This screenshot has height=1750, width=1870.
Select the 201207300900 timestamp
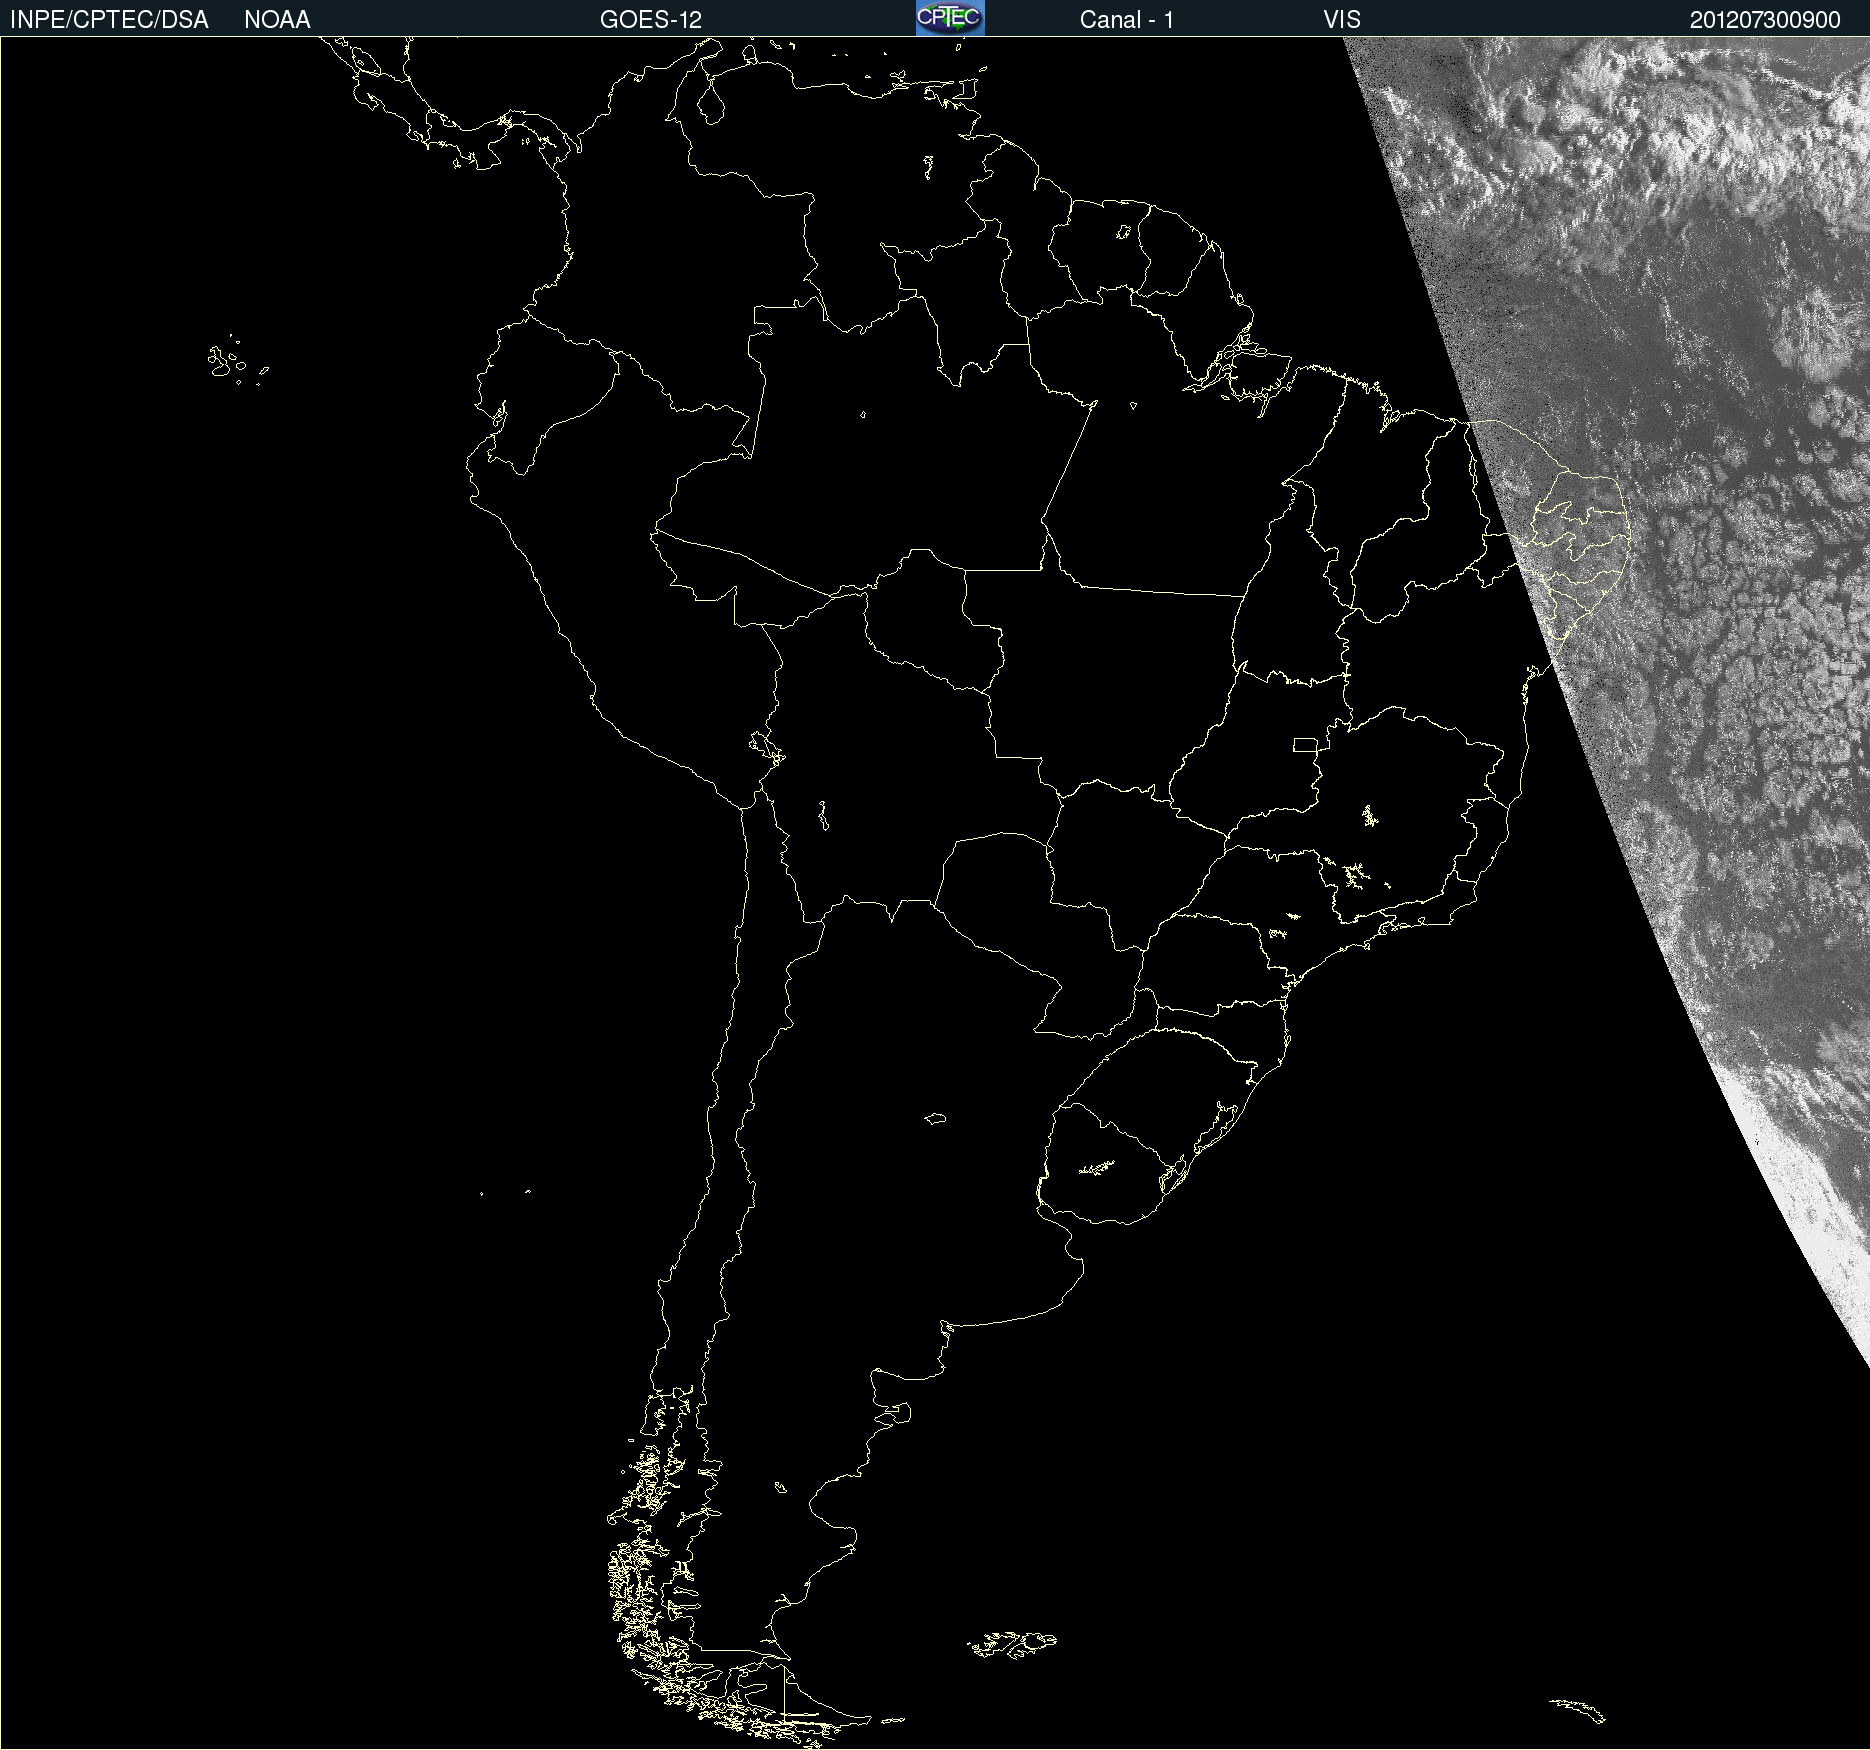1765,20
